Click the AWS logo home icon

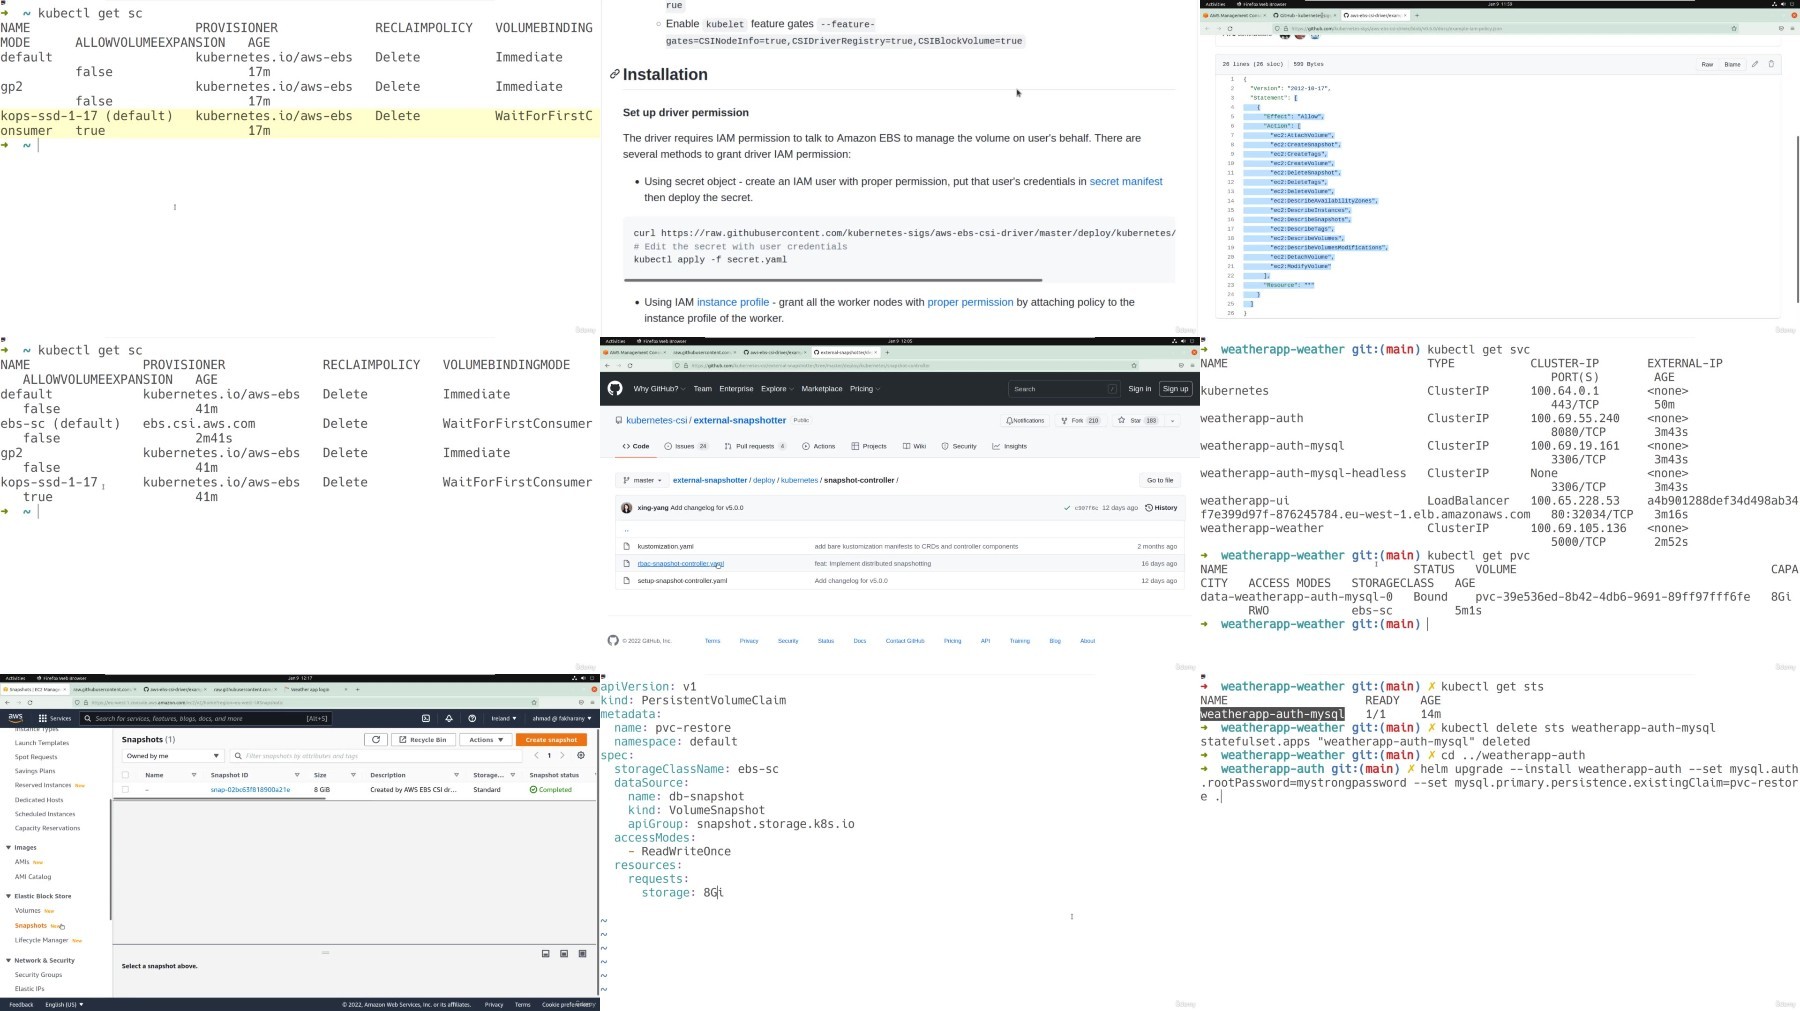click(x=16, y=718)
